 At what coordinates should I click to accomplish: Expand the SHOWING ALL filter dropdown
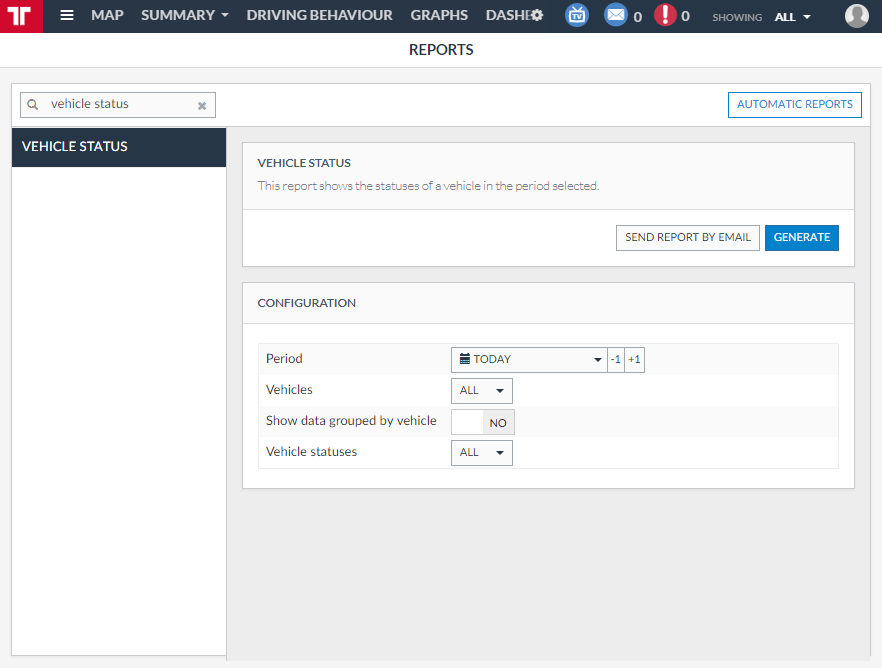(791, 17)
